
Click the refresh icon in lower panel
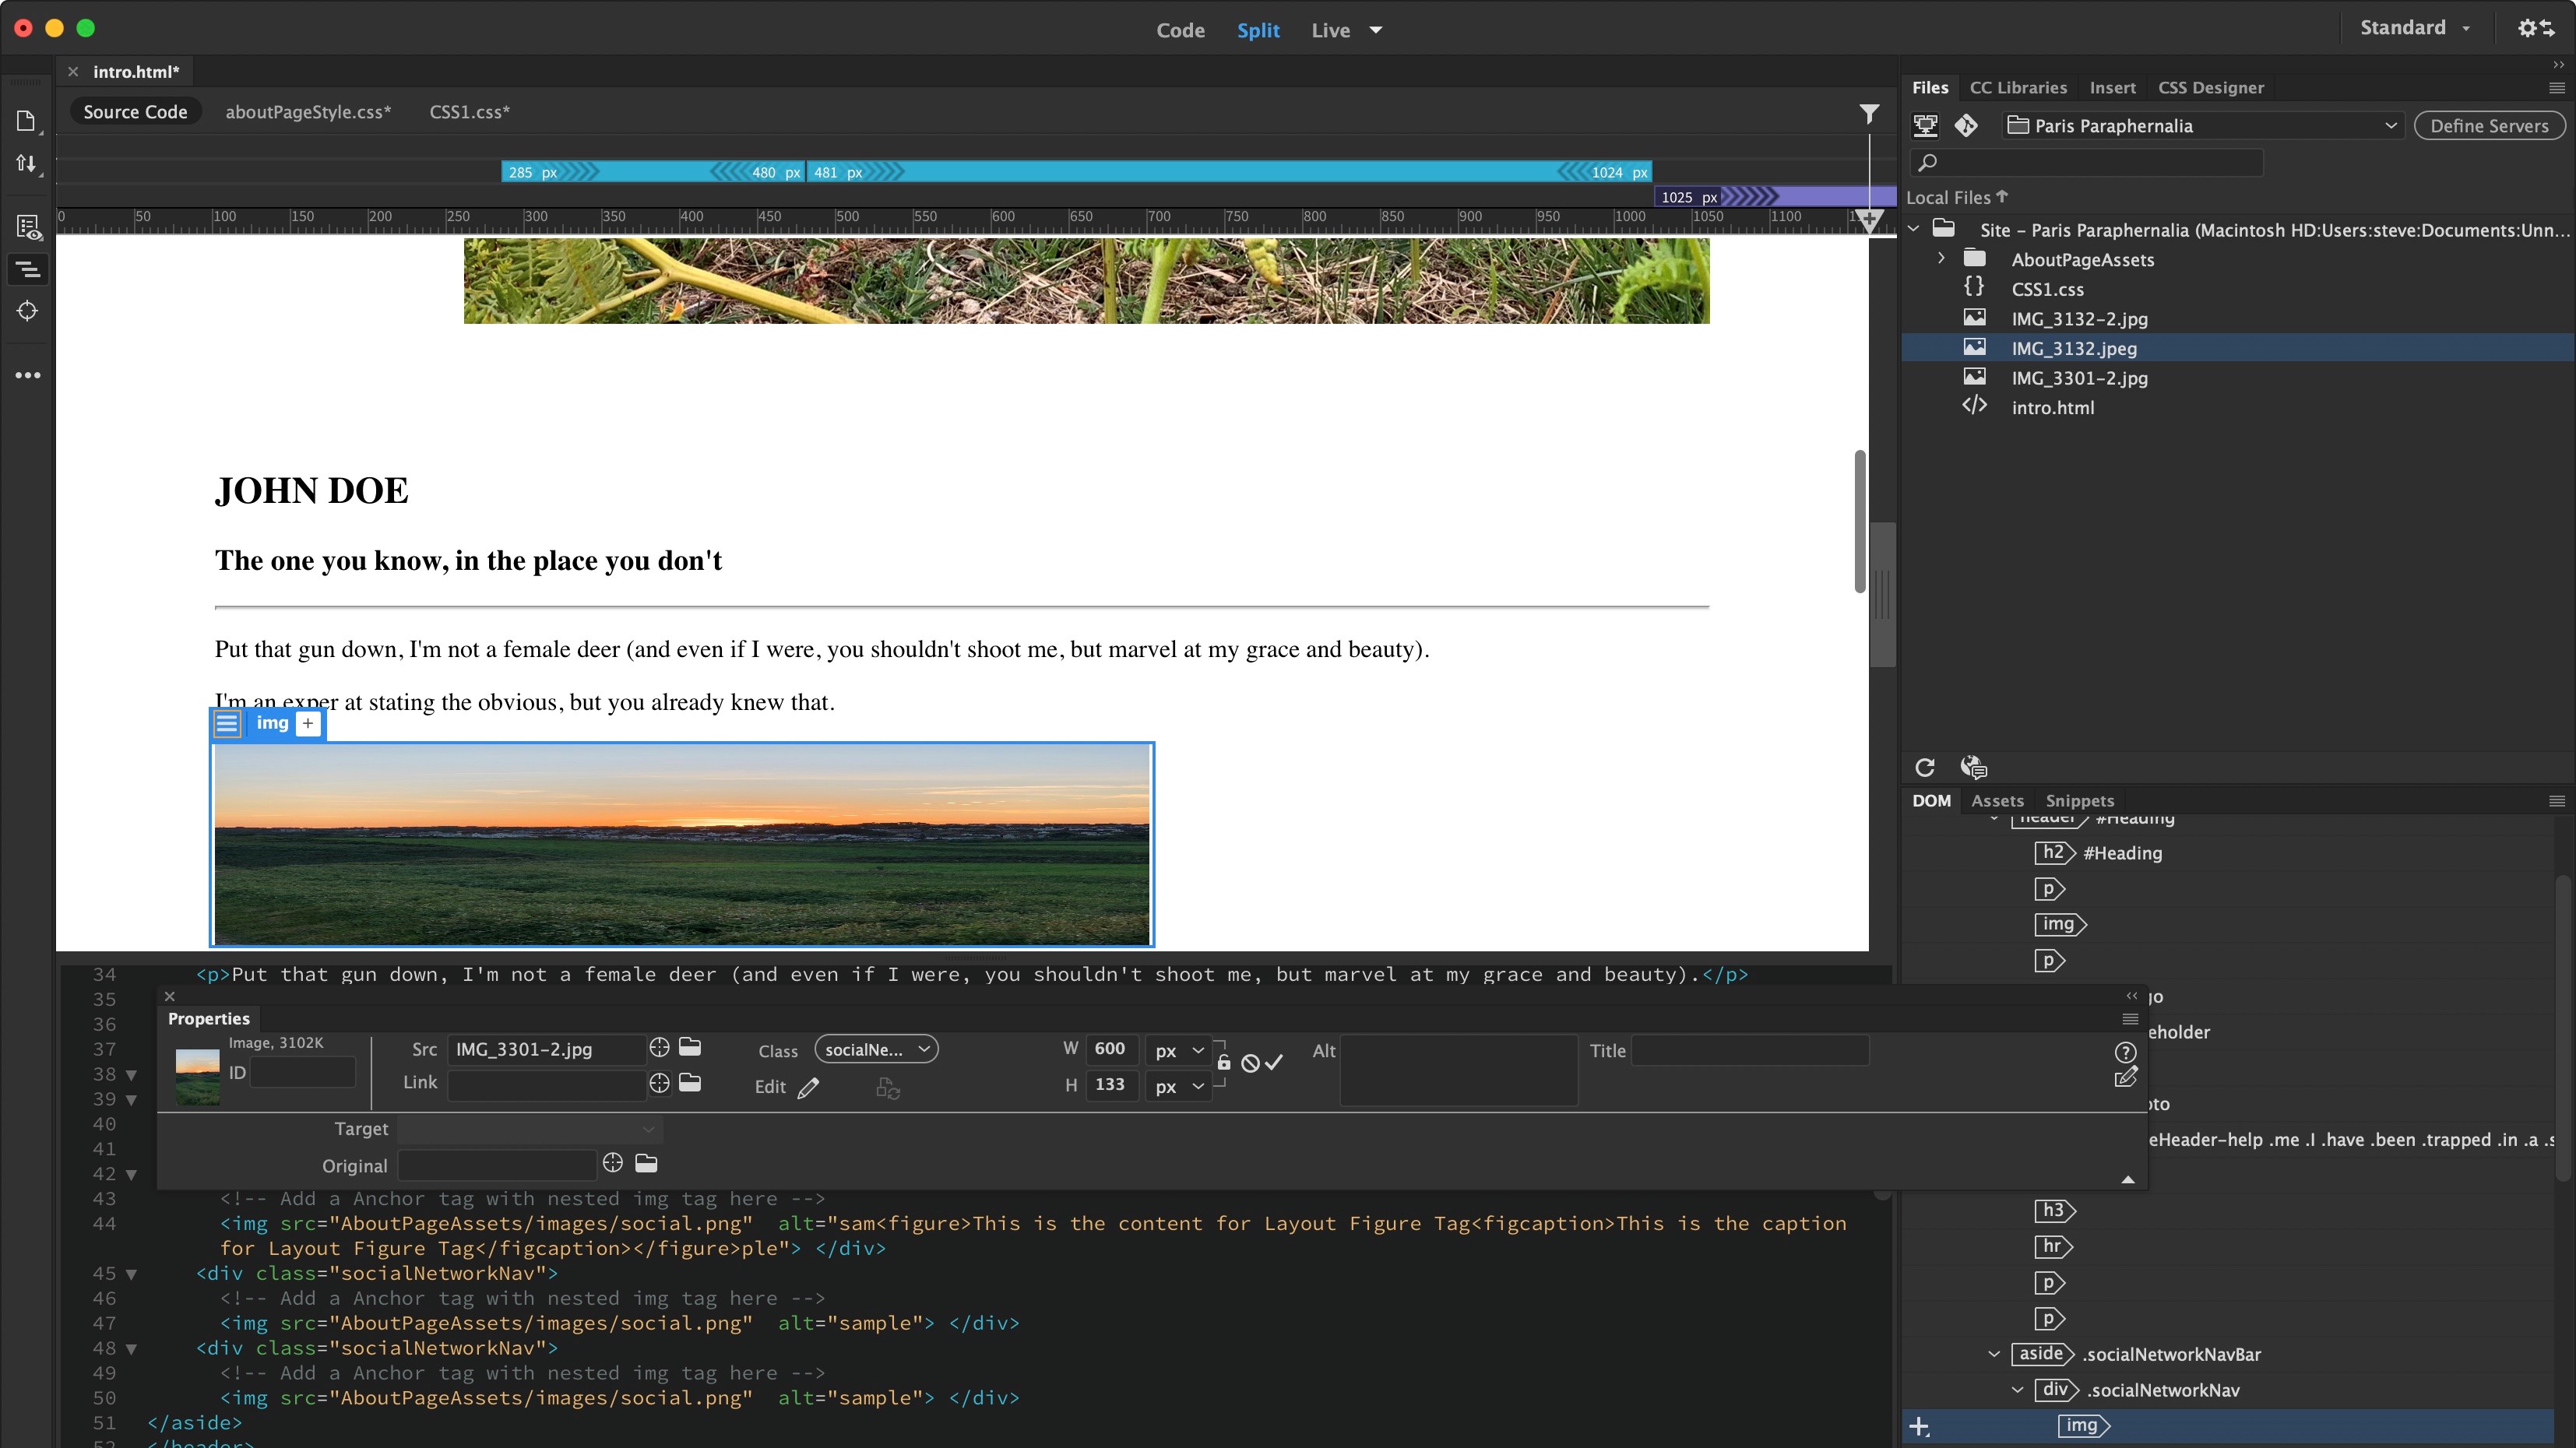tap(1928, 768)
